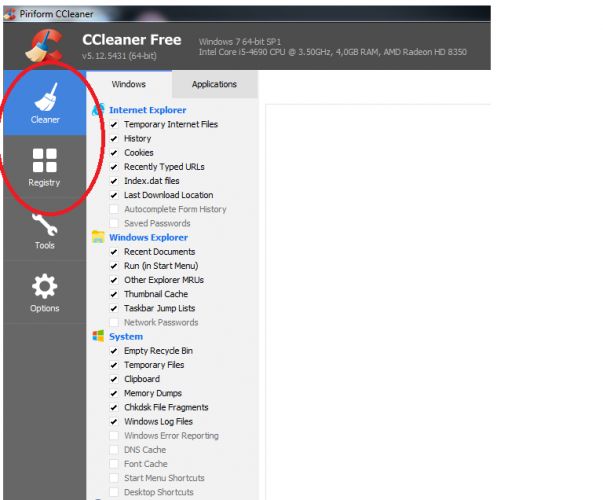Enable Windows Error Reporting

[114, 436]
